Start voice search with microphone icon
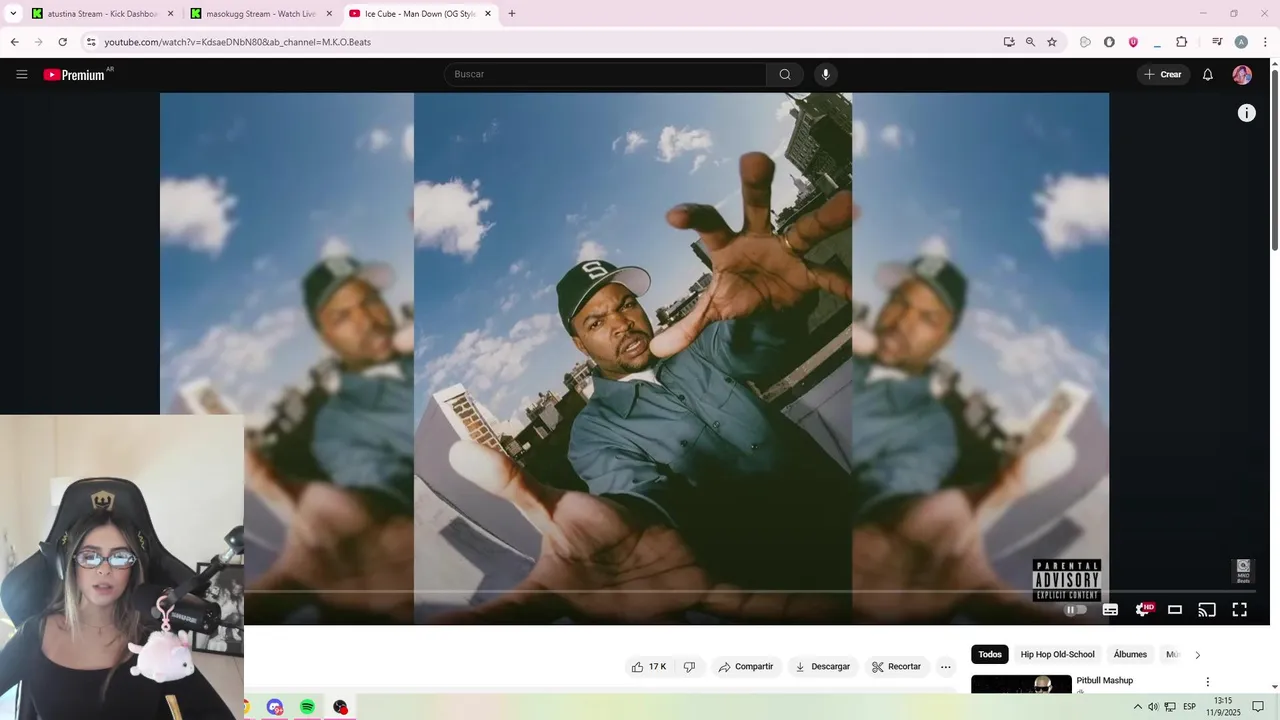 tap(825, 74)
